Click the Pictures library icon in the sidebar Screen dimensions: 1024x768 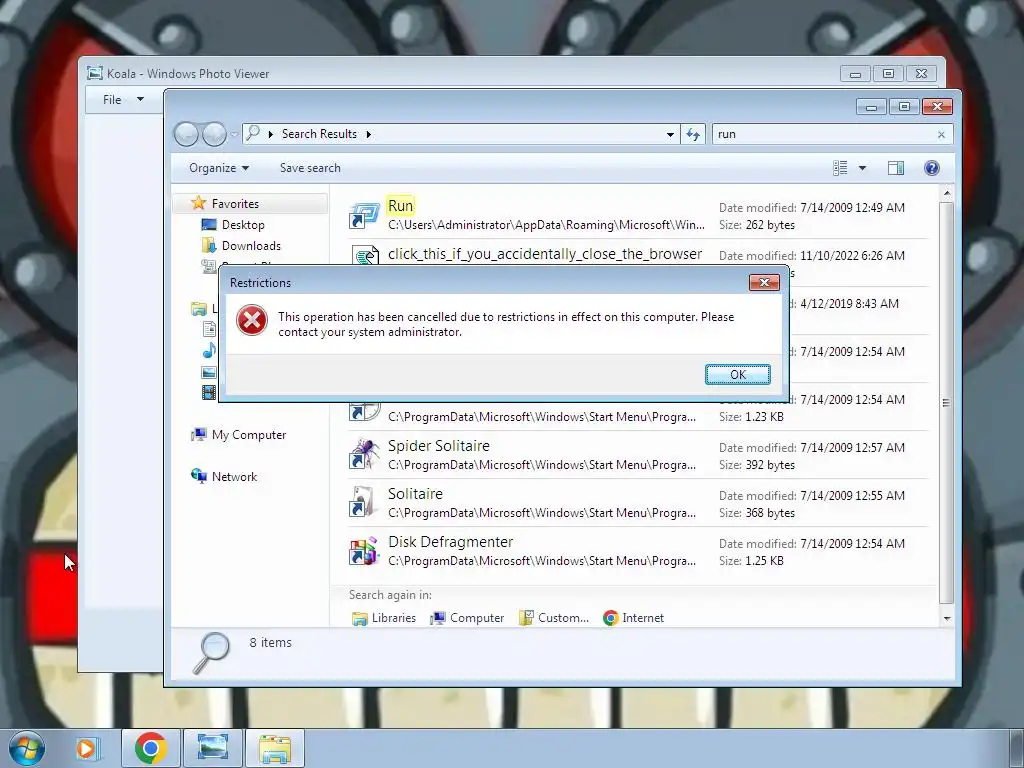[x=209, y=372]
